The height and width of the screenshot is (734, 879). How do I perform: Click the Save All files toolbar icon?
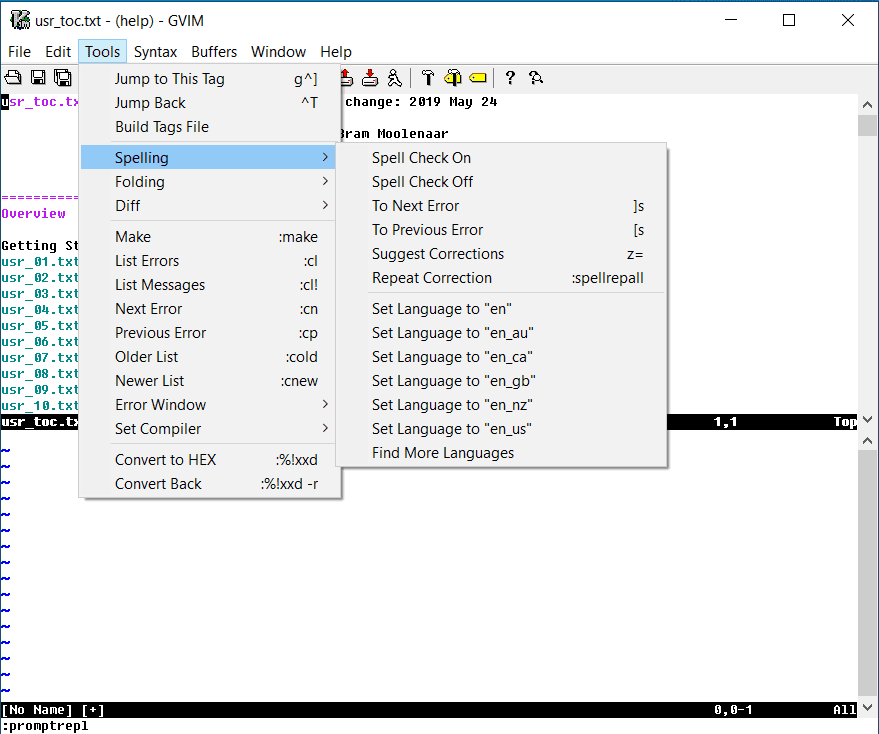[x=62, y=77]
